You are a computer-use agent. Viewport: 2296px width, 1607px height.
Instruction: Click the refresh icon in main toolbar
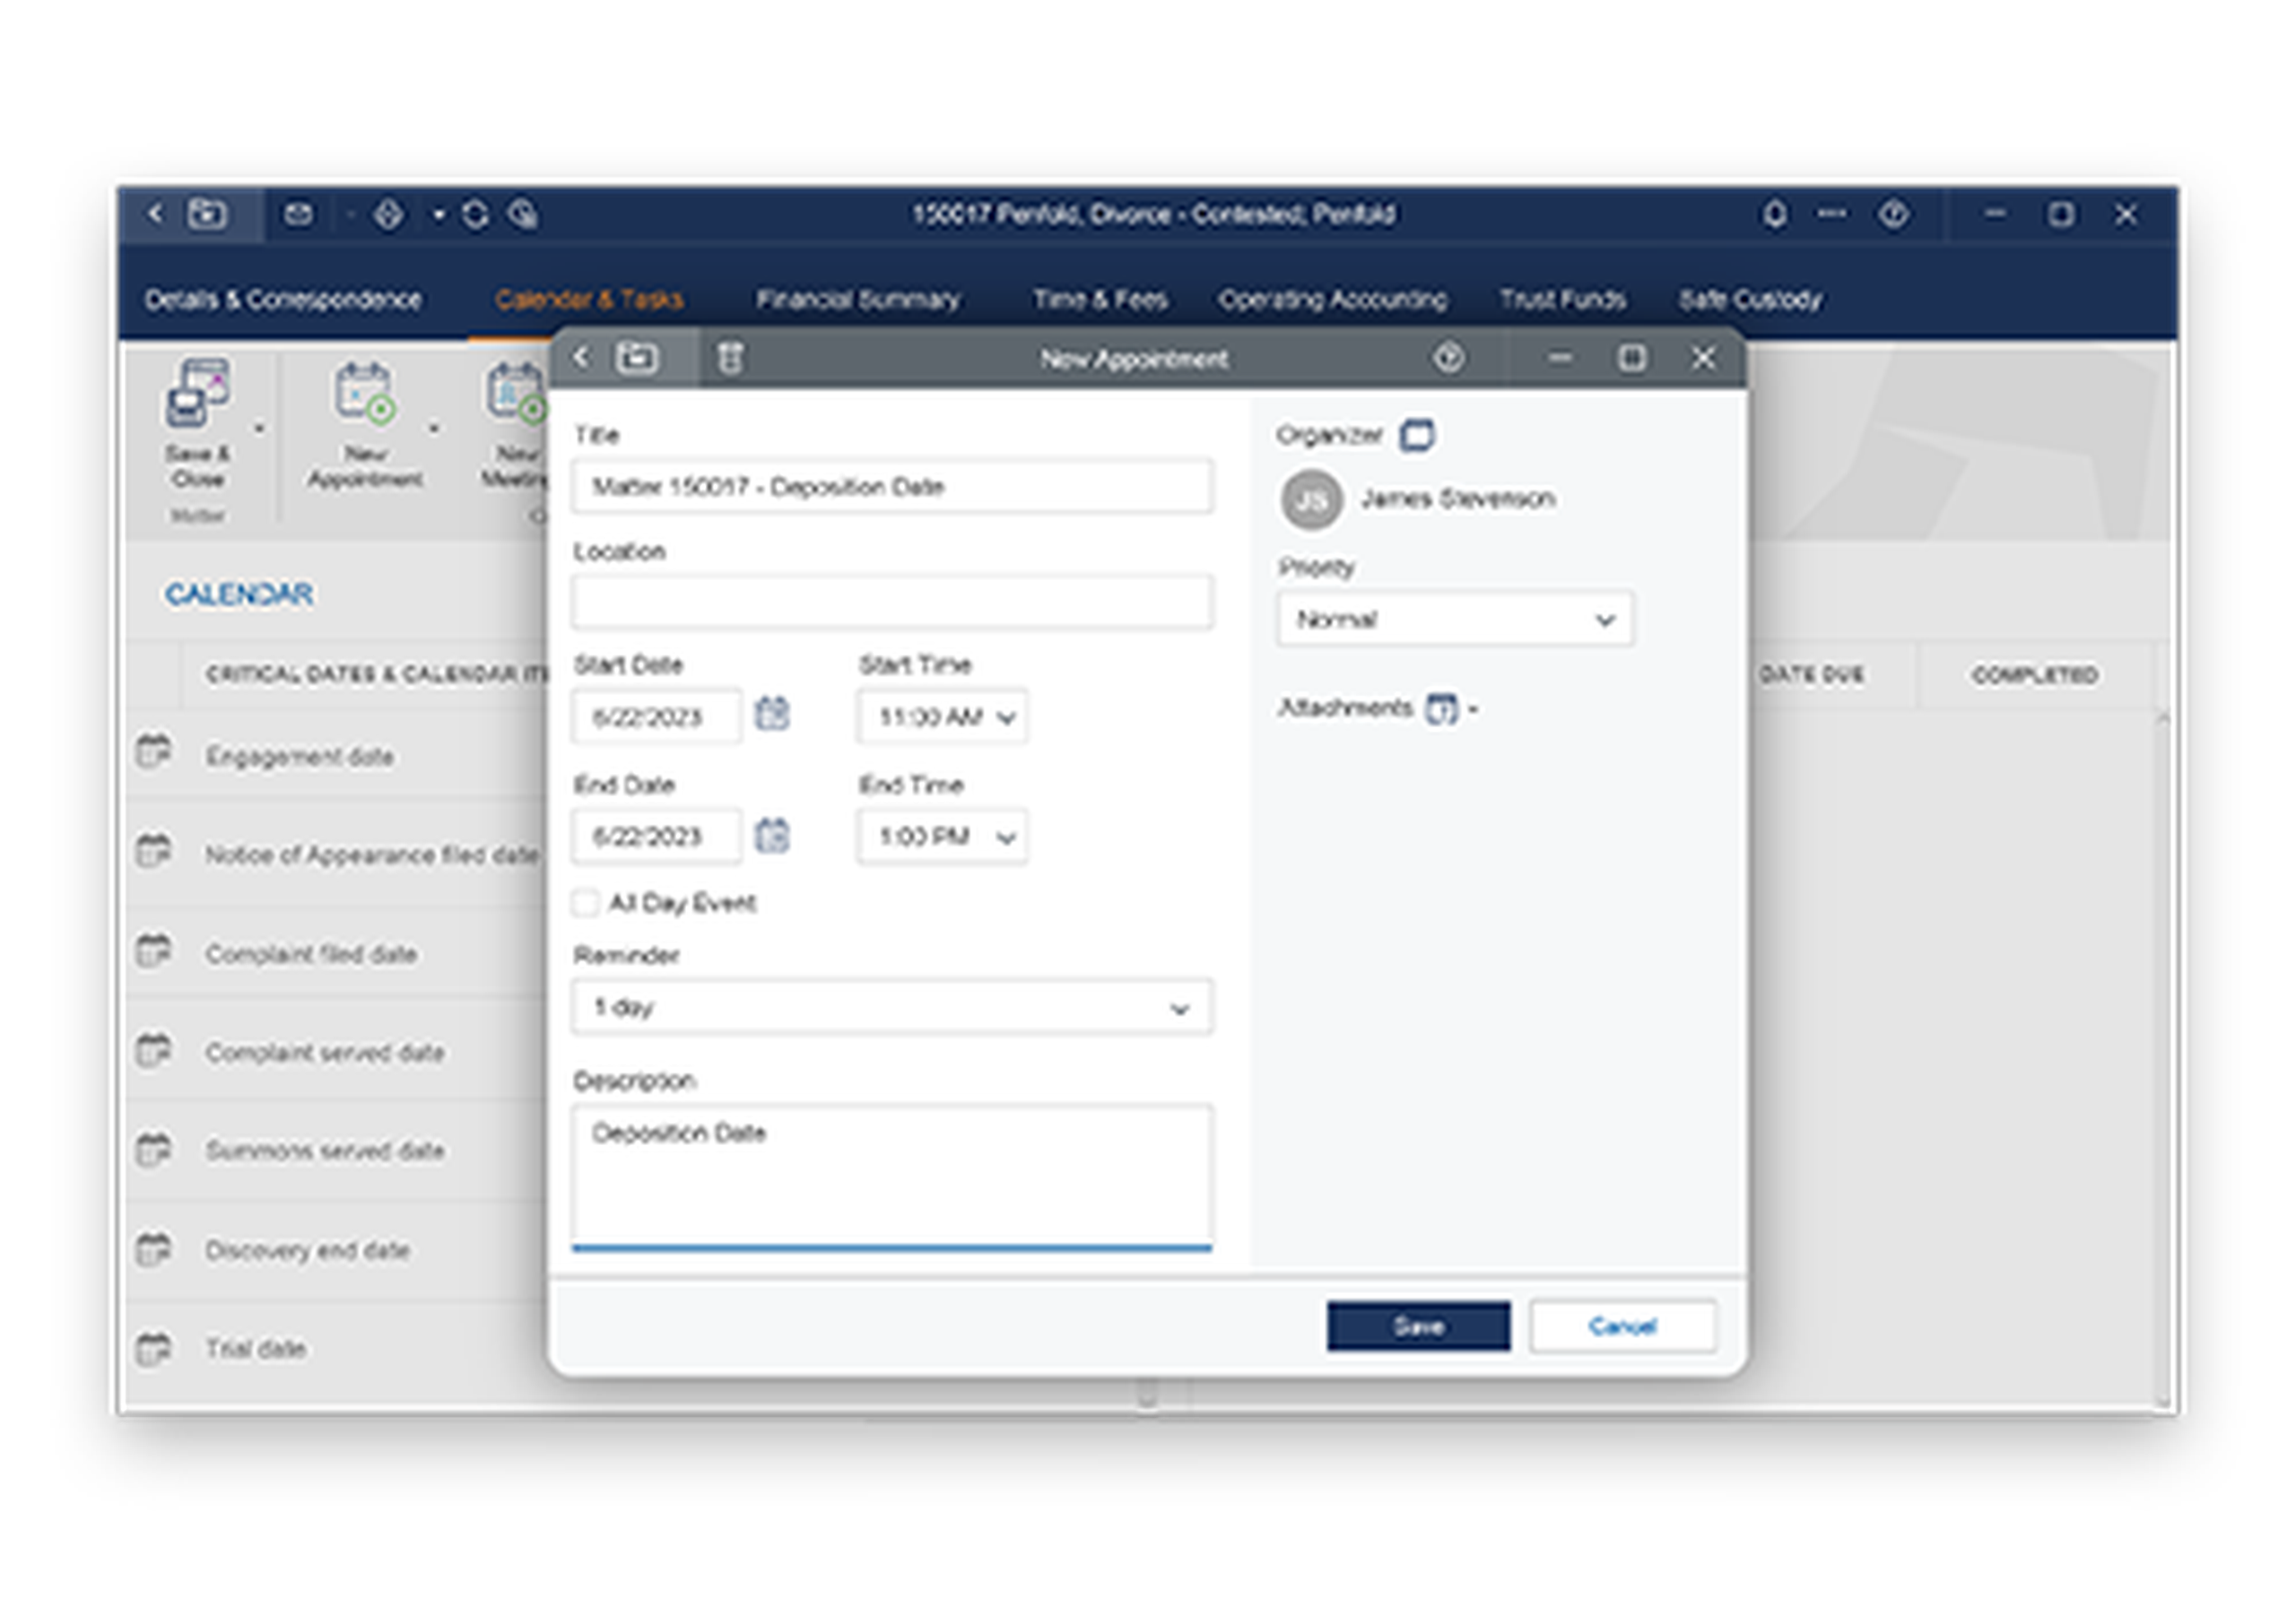(475, 214)
